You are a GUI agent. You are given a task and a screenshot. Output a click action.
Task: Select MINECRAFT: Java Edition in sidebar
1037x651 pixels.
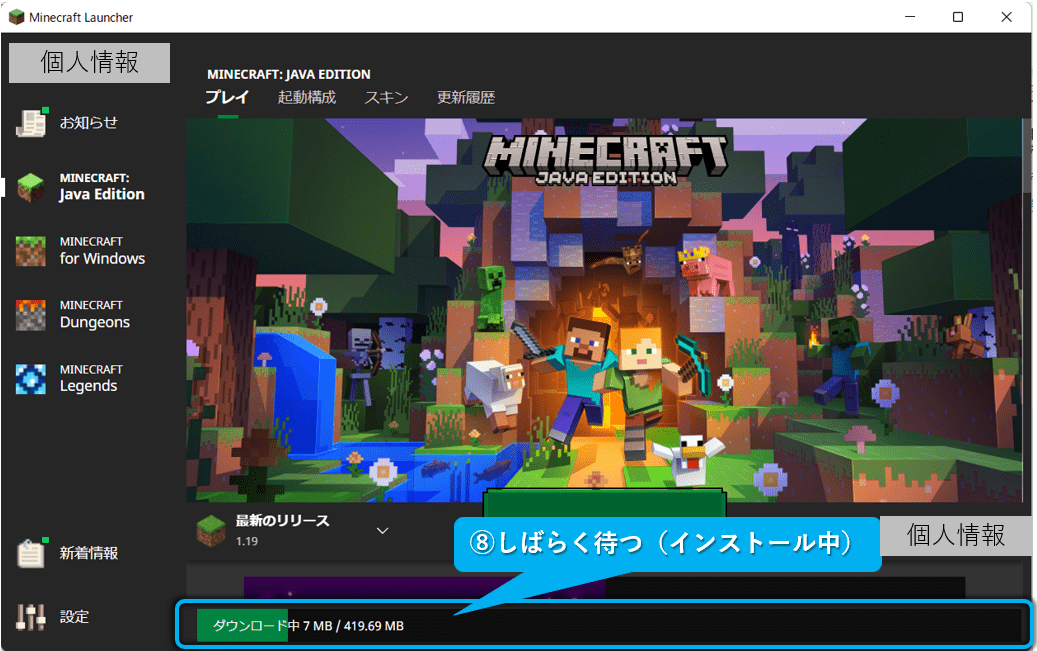[x=102, y=187]
